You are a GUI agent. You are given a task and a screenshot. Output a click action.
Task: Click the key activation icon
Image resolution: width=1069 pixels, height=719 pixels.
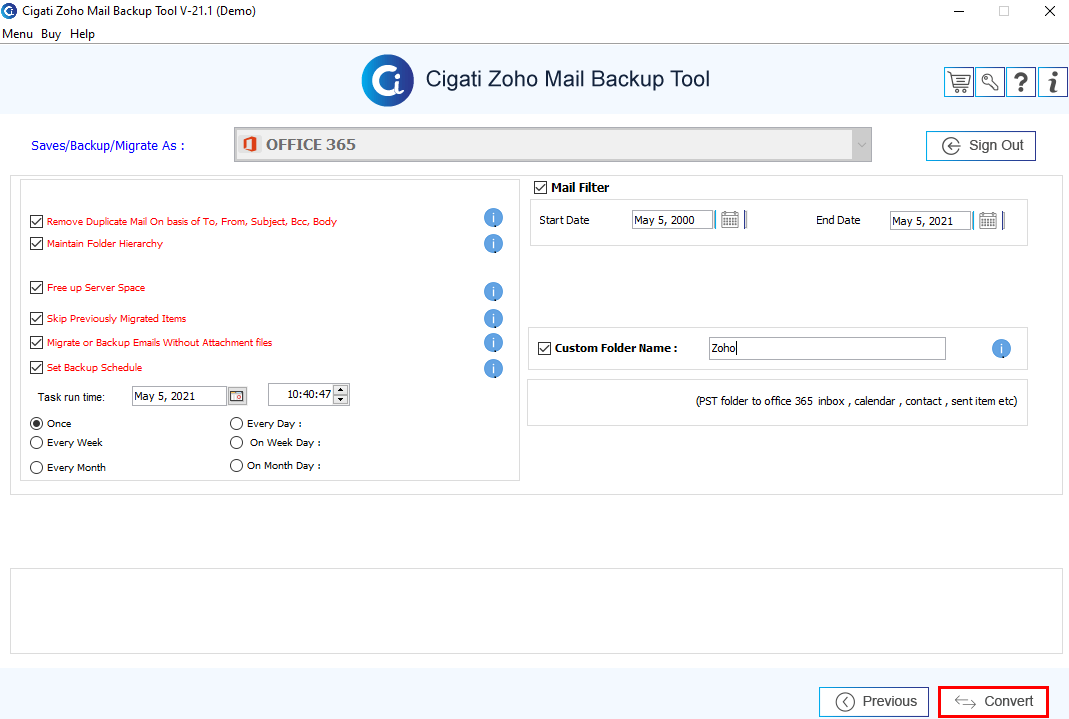tap(990, 82)
